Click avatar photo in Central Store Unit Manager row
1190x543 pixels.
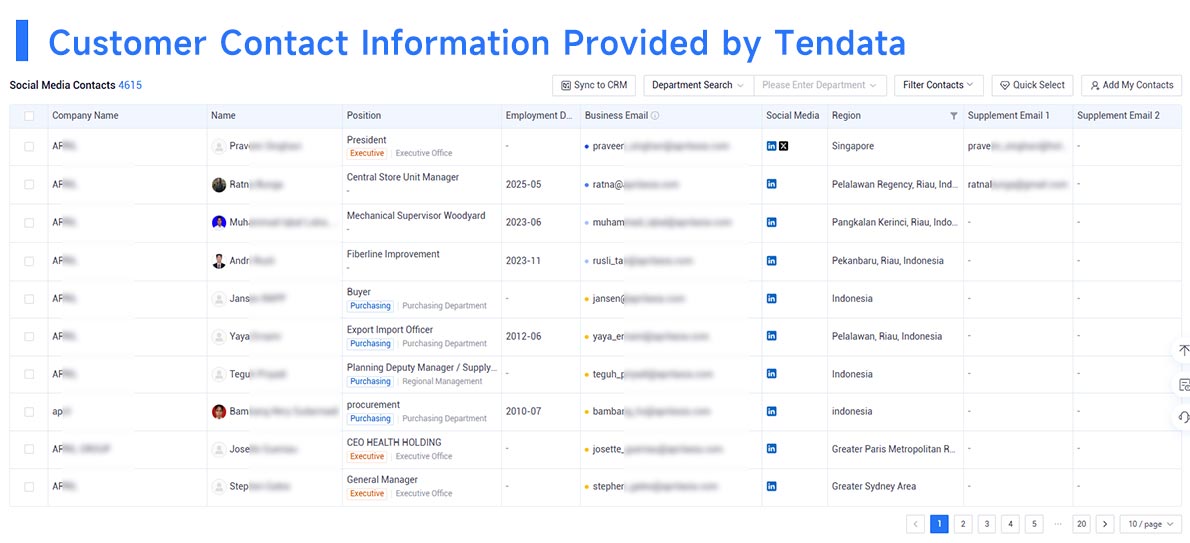point(219,184)
